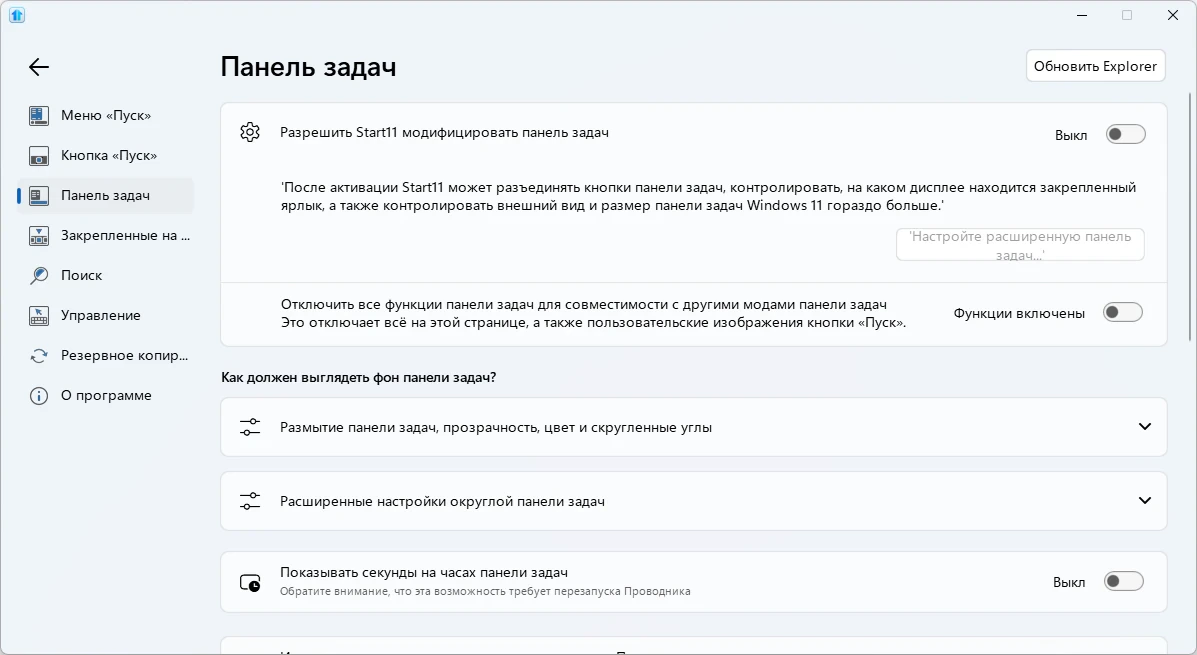Click sliders icon beside Расширенные настройки округлой панели
The width and height of the screenshot is (1197, 655).
250,501
